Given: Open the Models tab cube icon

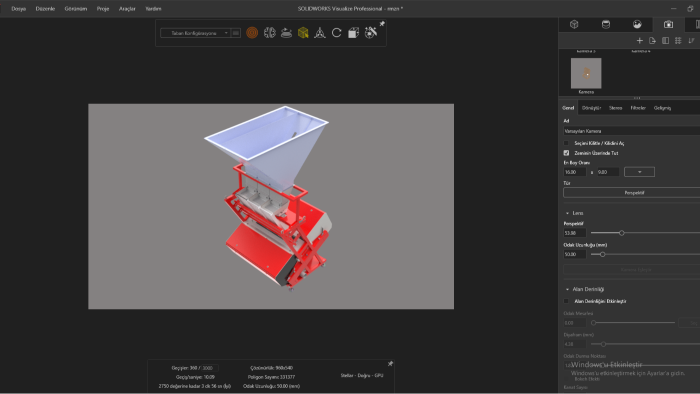Looking at the screenshot, I should pos(574,25).
